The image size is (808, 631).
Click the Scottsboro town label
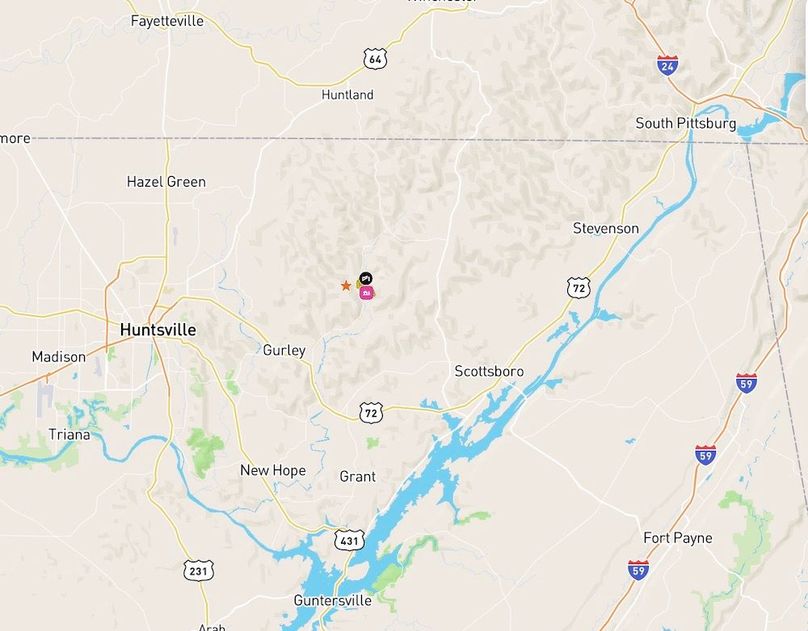pyautogui.click(x=489, y=371)
